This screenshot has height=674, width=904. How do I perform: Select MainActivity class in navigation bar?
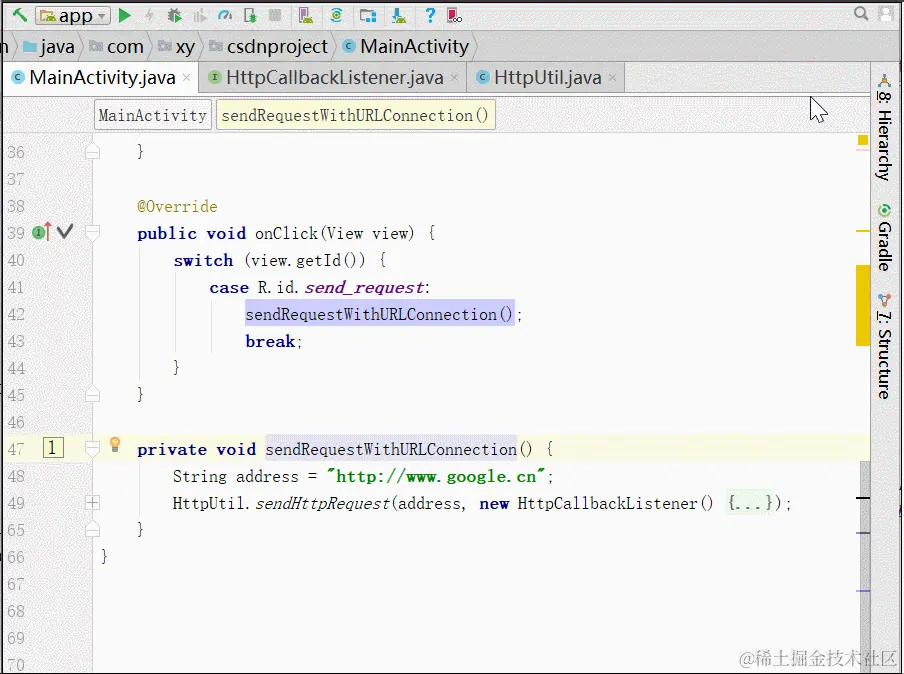(x=406, y=46)
